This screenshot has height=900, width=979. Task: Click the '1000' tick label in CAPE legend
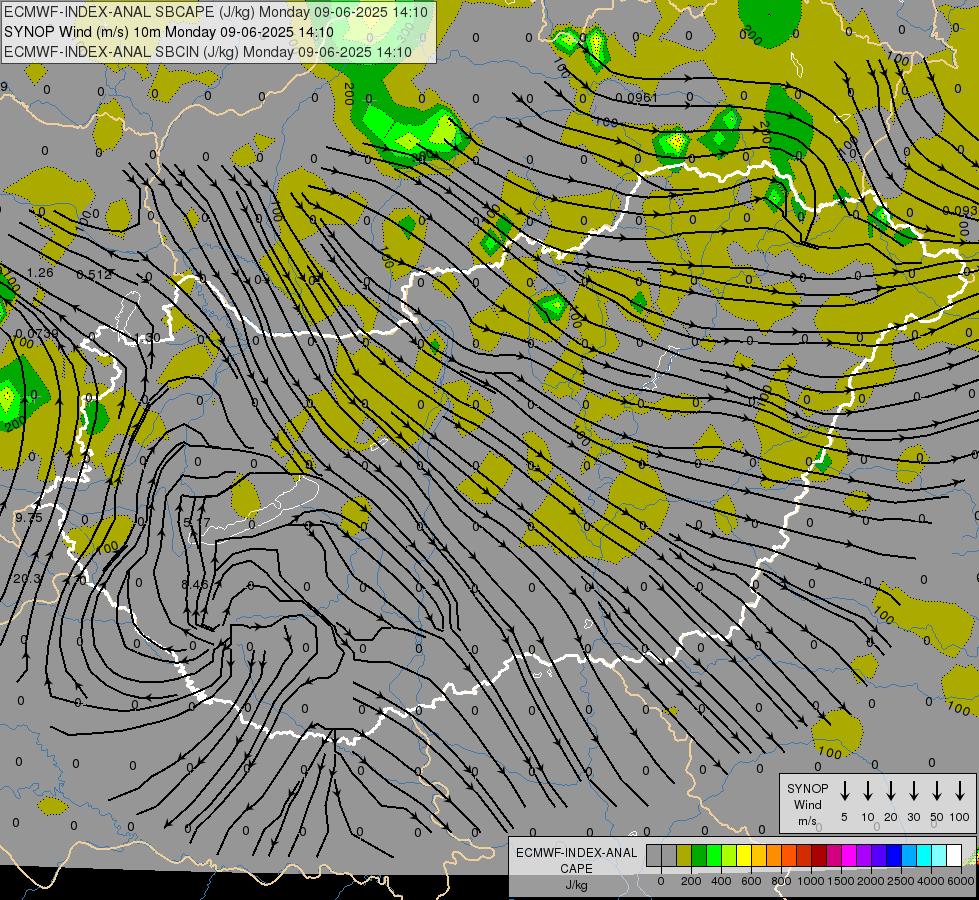coord(811,881)
